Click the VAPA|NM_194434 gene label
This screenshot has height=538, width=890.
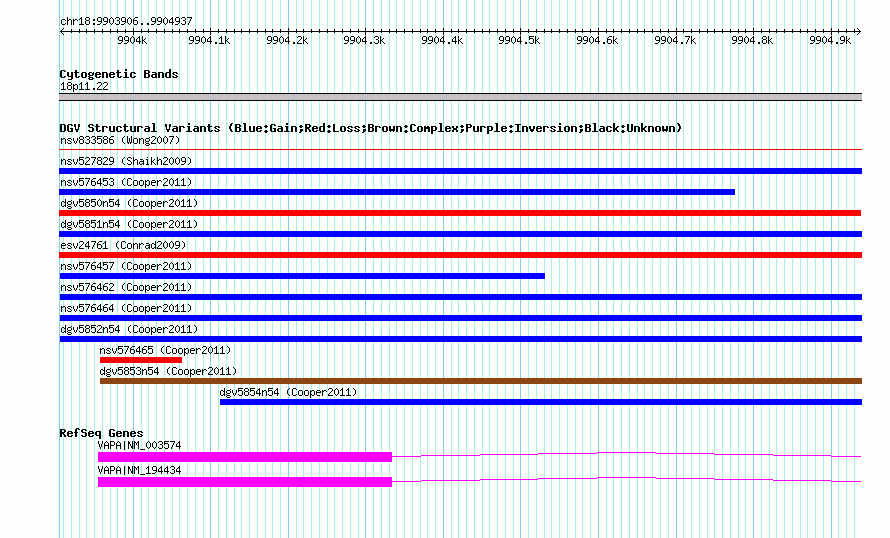[140, 470]
